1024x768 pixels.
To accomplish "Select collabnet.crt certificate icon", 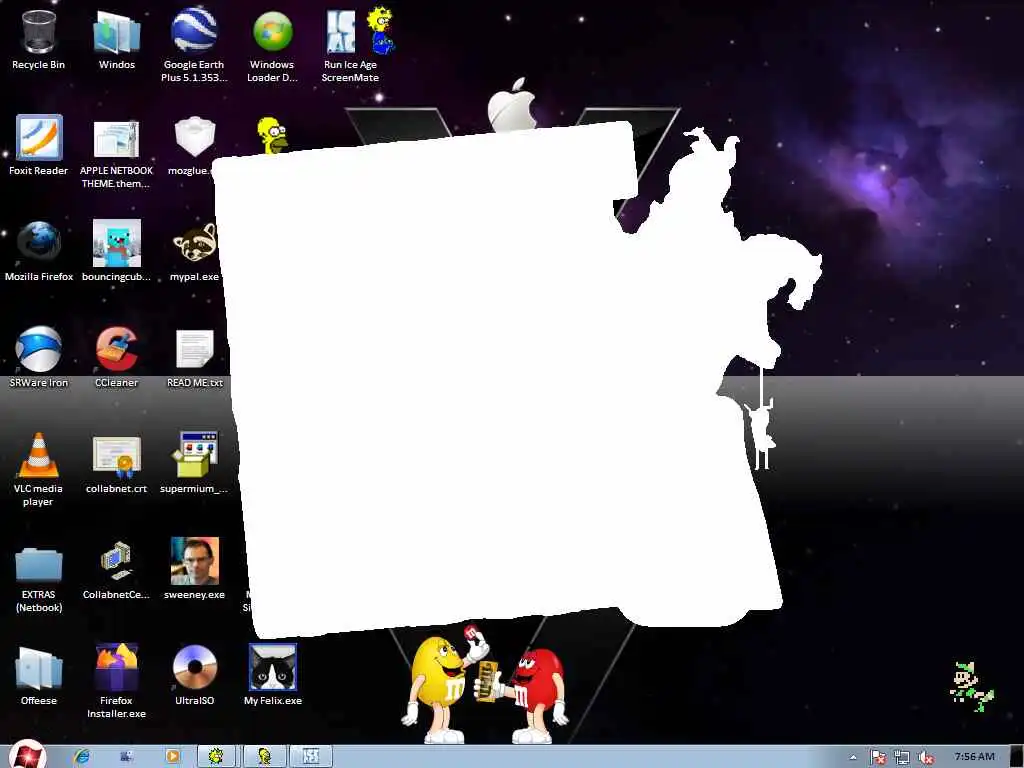I will [x=116, y=464].
